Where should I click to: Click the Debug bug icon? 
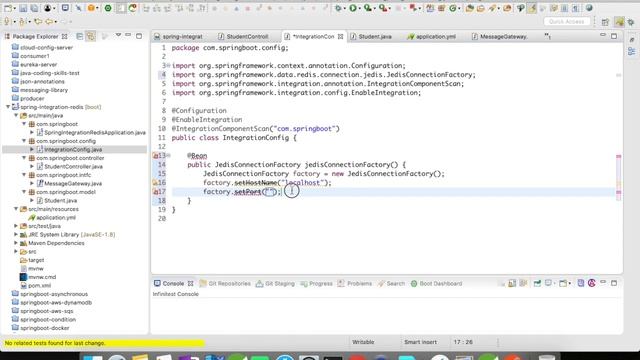[338, 8]
